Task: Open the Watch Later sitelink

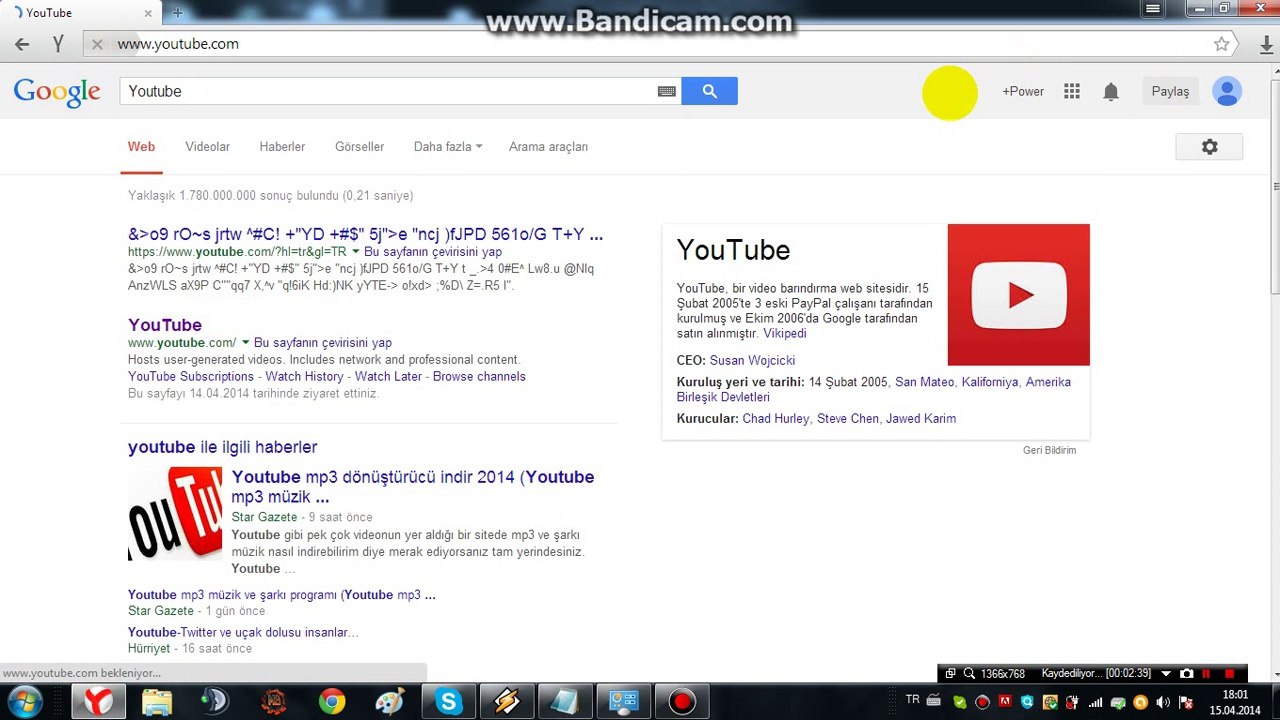Action: coord(388,377)
